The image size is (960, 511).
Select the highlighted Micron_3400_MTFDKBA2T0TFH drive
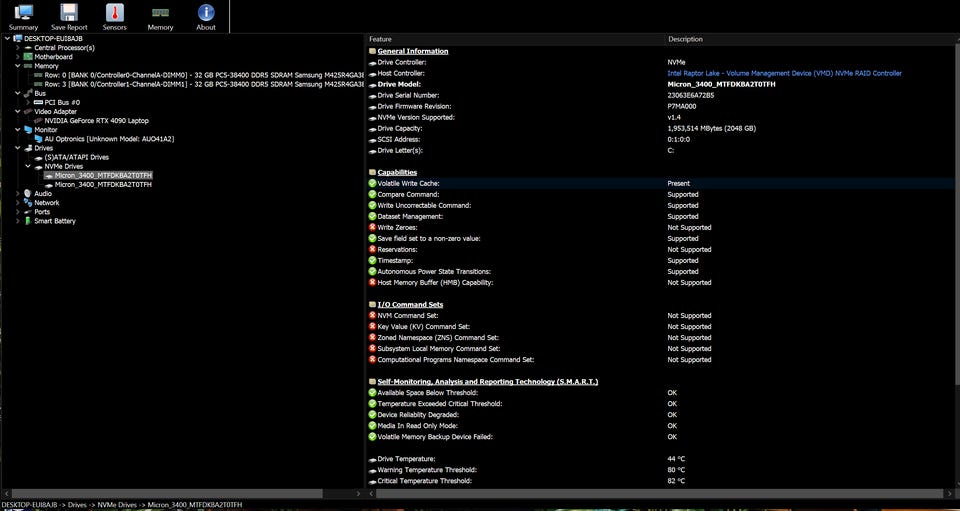pos(103,176)
